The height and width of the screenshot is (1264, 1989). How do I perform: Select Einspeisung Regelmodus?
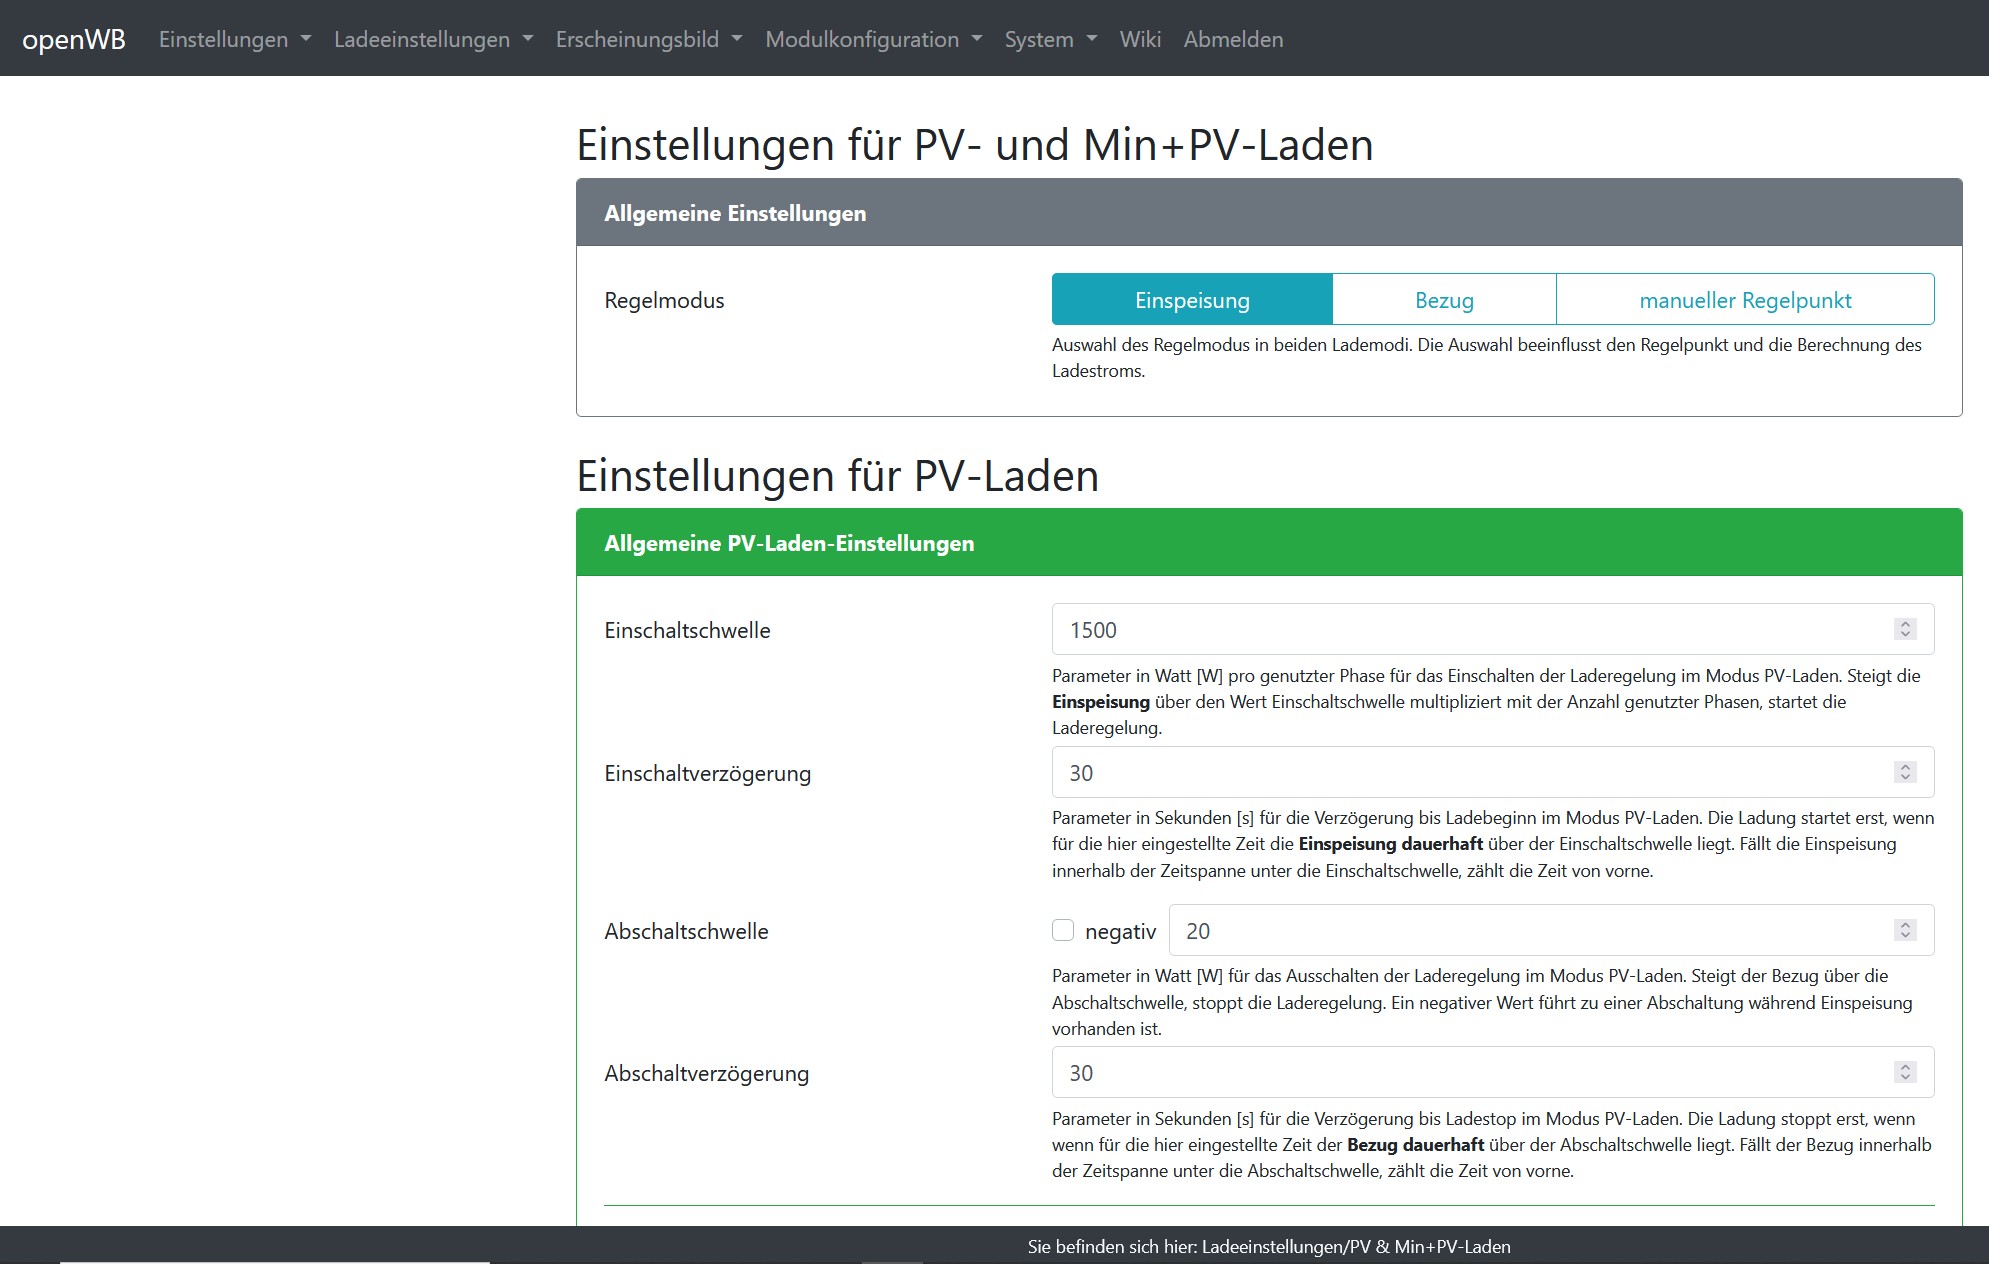1192,300
